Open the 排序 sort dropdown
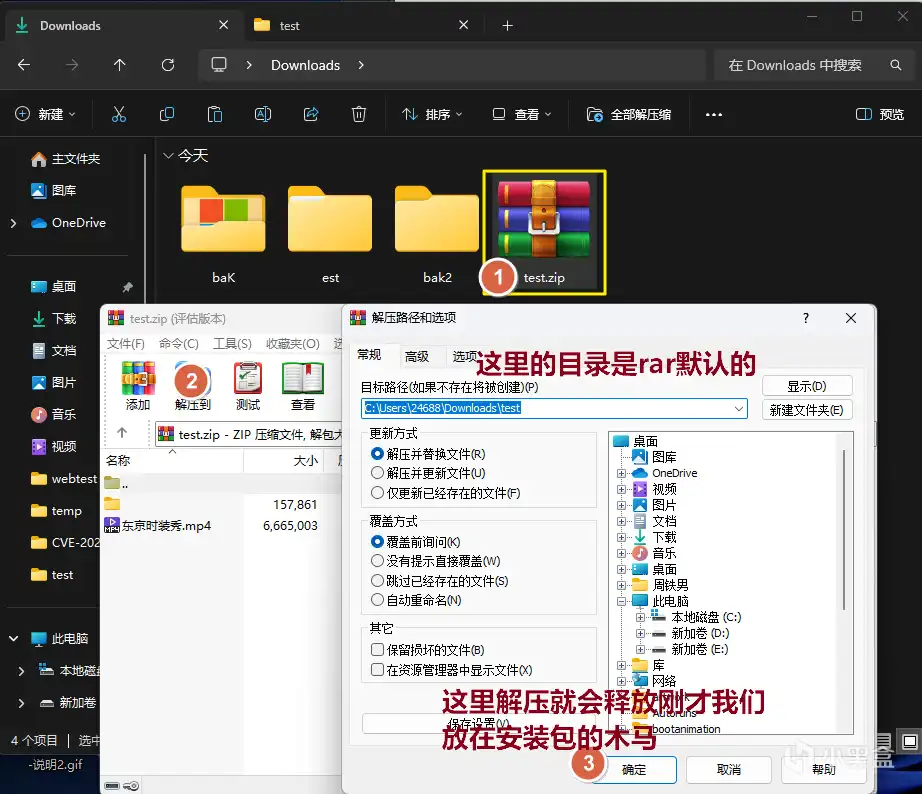The height and width of the screenshot is (794, 922). 431,114
